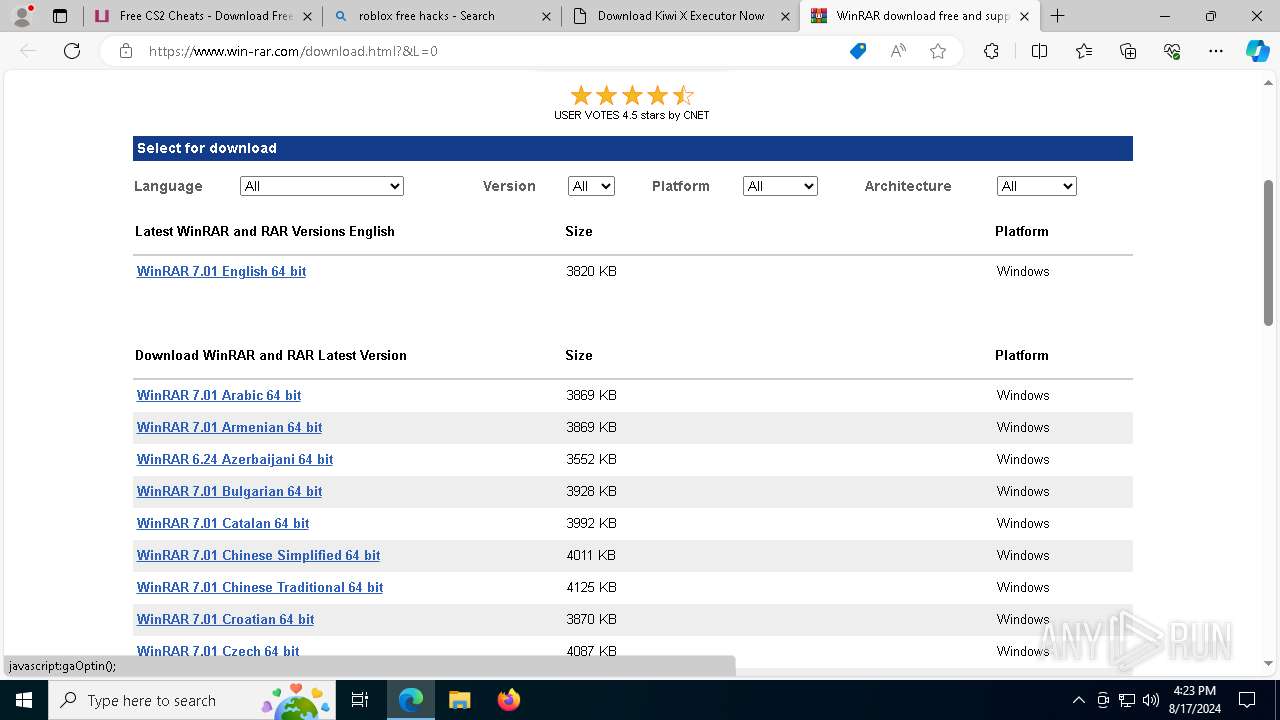Image resolution: width=1280 pixels, height=720 pixels.
Task: Download WinRAR 7.01 Chinese Simplified 64 bit
Action: [258, 555]
